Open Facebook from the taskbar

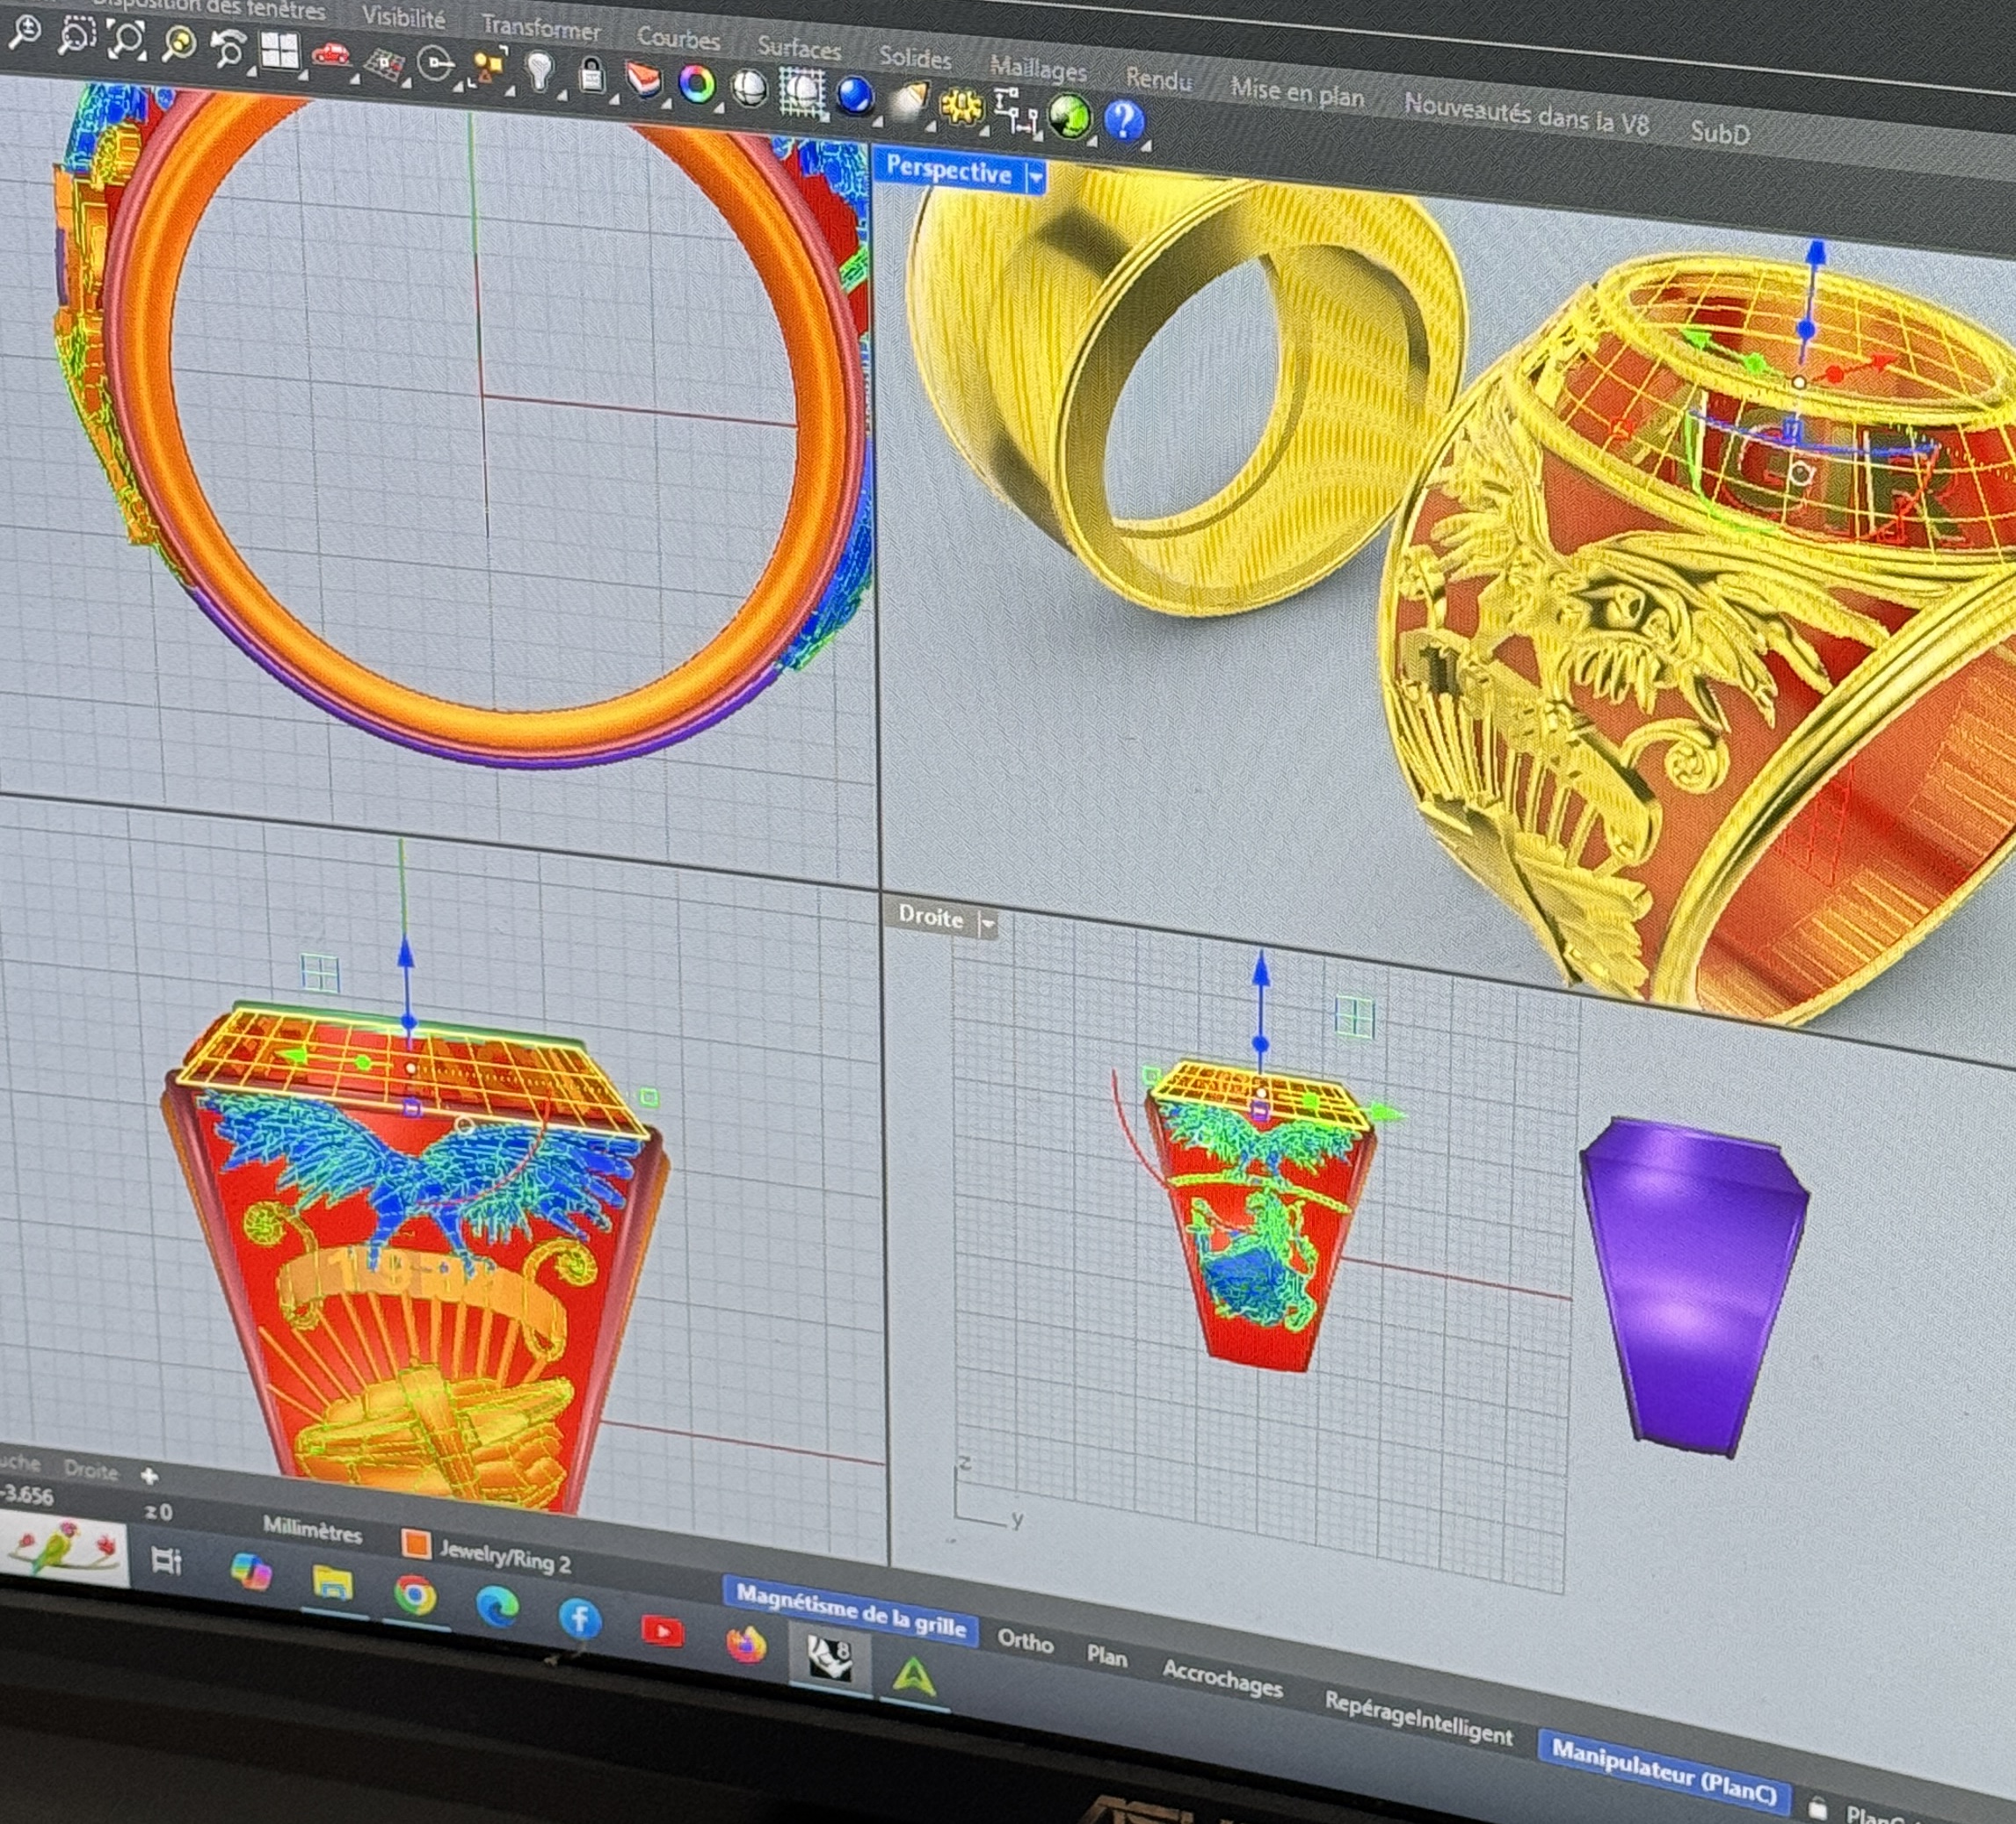579,1619
